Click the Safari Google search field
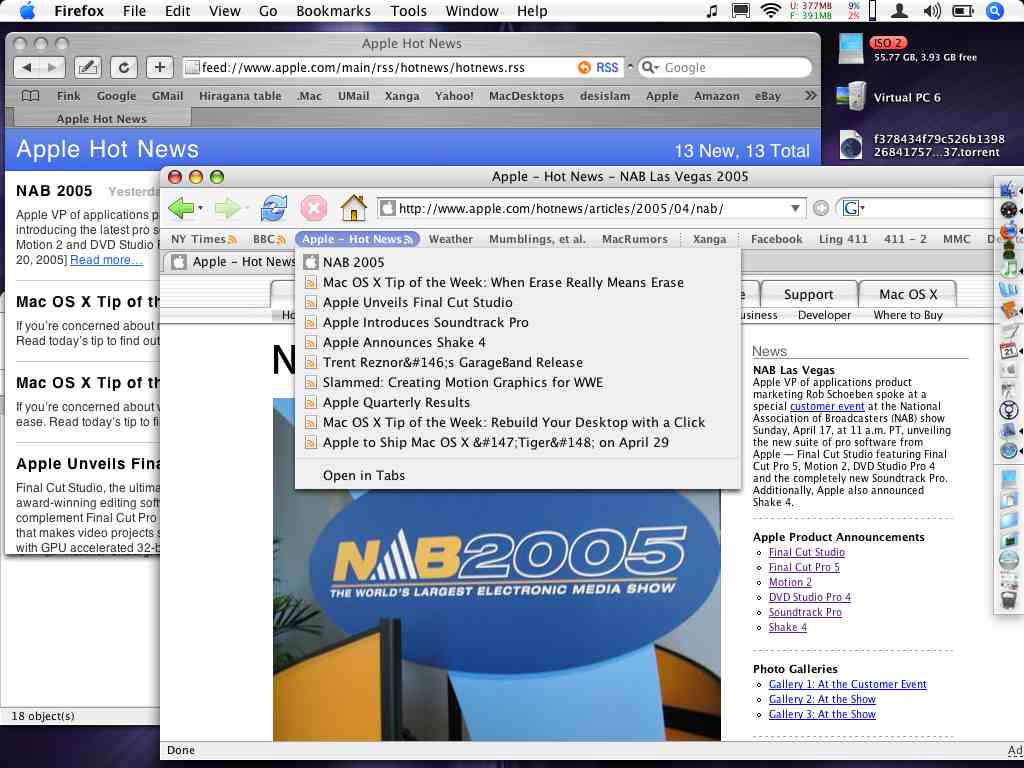The height and width of the screenshot is (768, 1024). 725,67
